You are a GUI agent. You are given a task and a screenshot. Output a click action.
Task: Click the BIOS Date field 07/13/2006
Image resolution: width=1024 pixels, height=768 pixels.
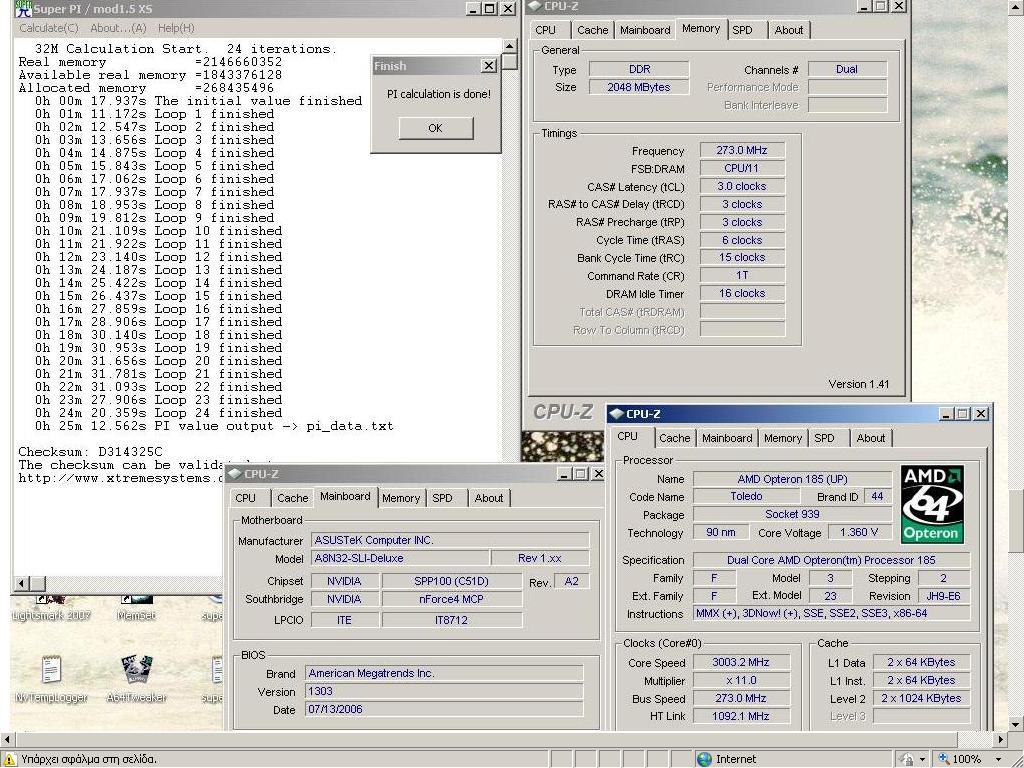[444, 709]
